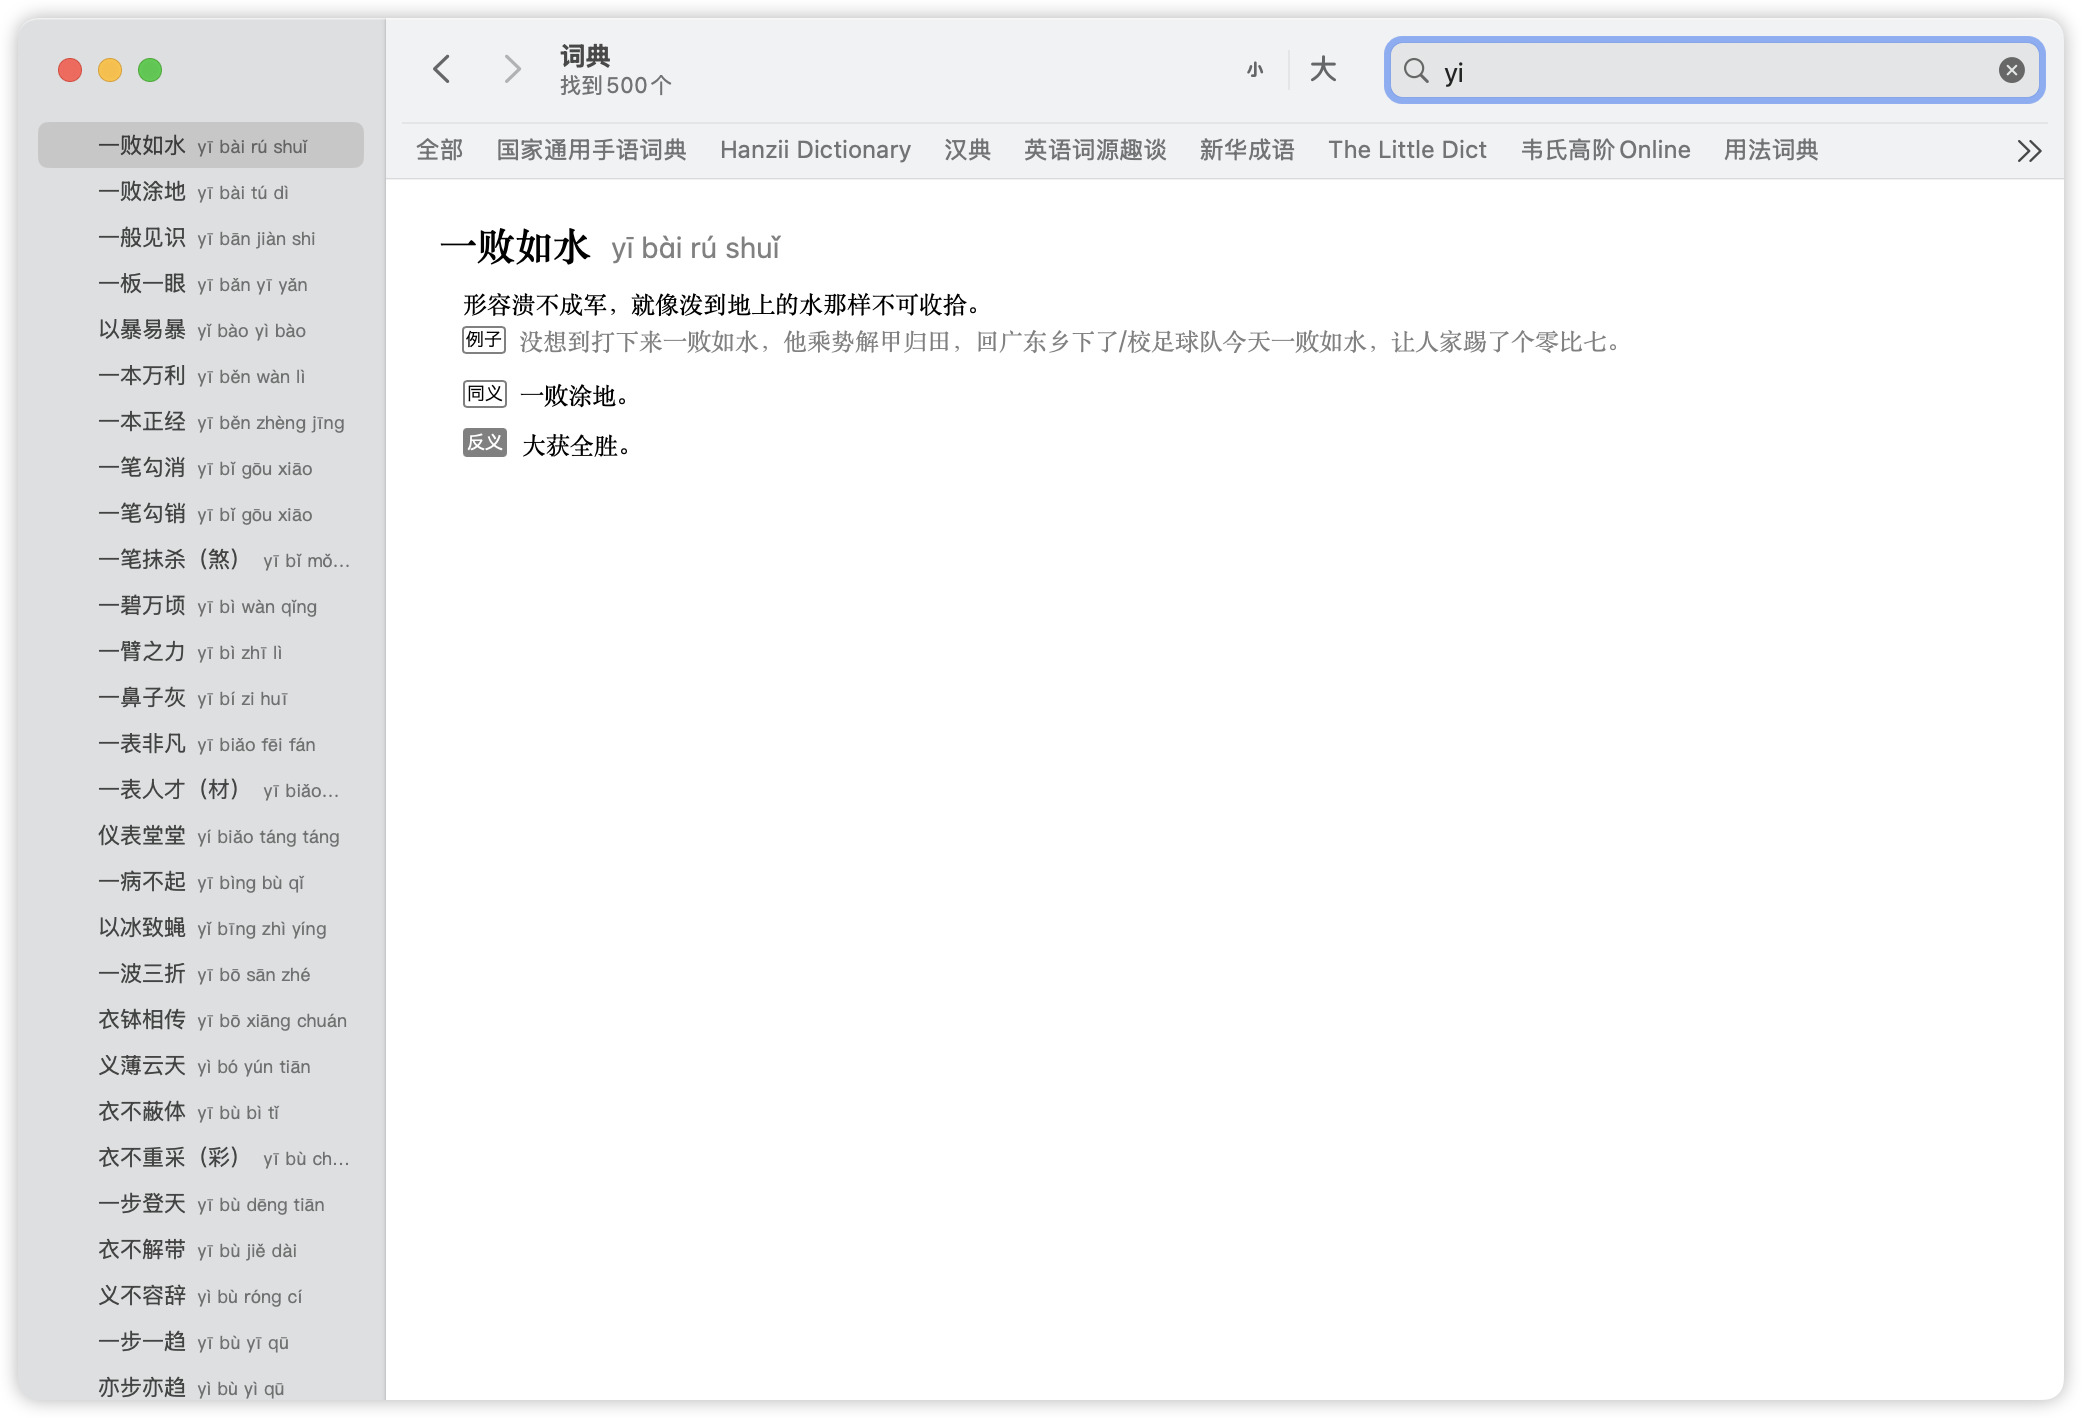Select the 新华成语 dictionary tab

pyautogui.click(x=1247, y=150)
